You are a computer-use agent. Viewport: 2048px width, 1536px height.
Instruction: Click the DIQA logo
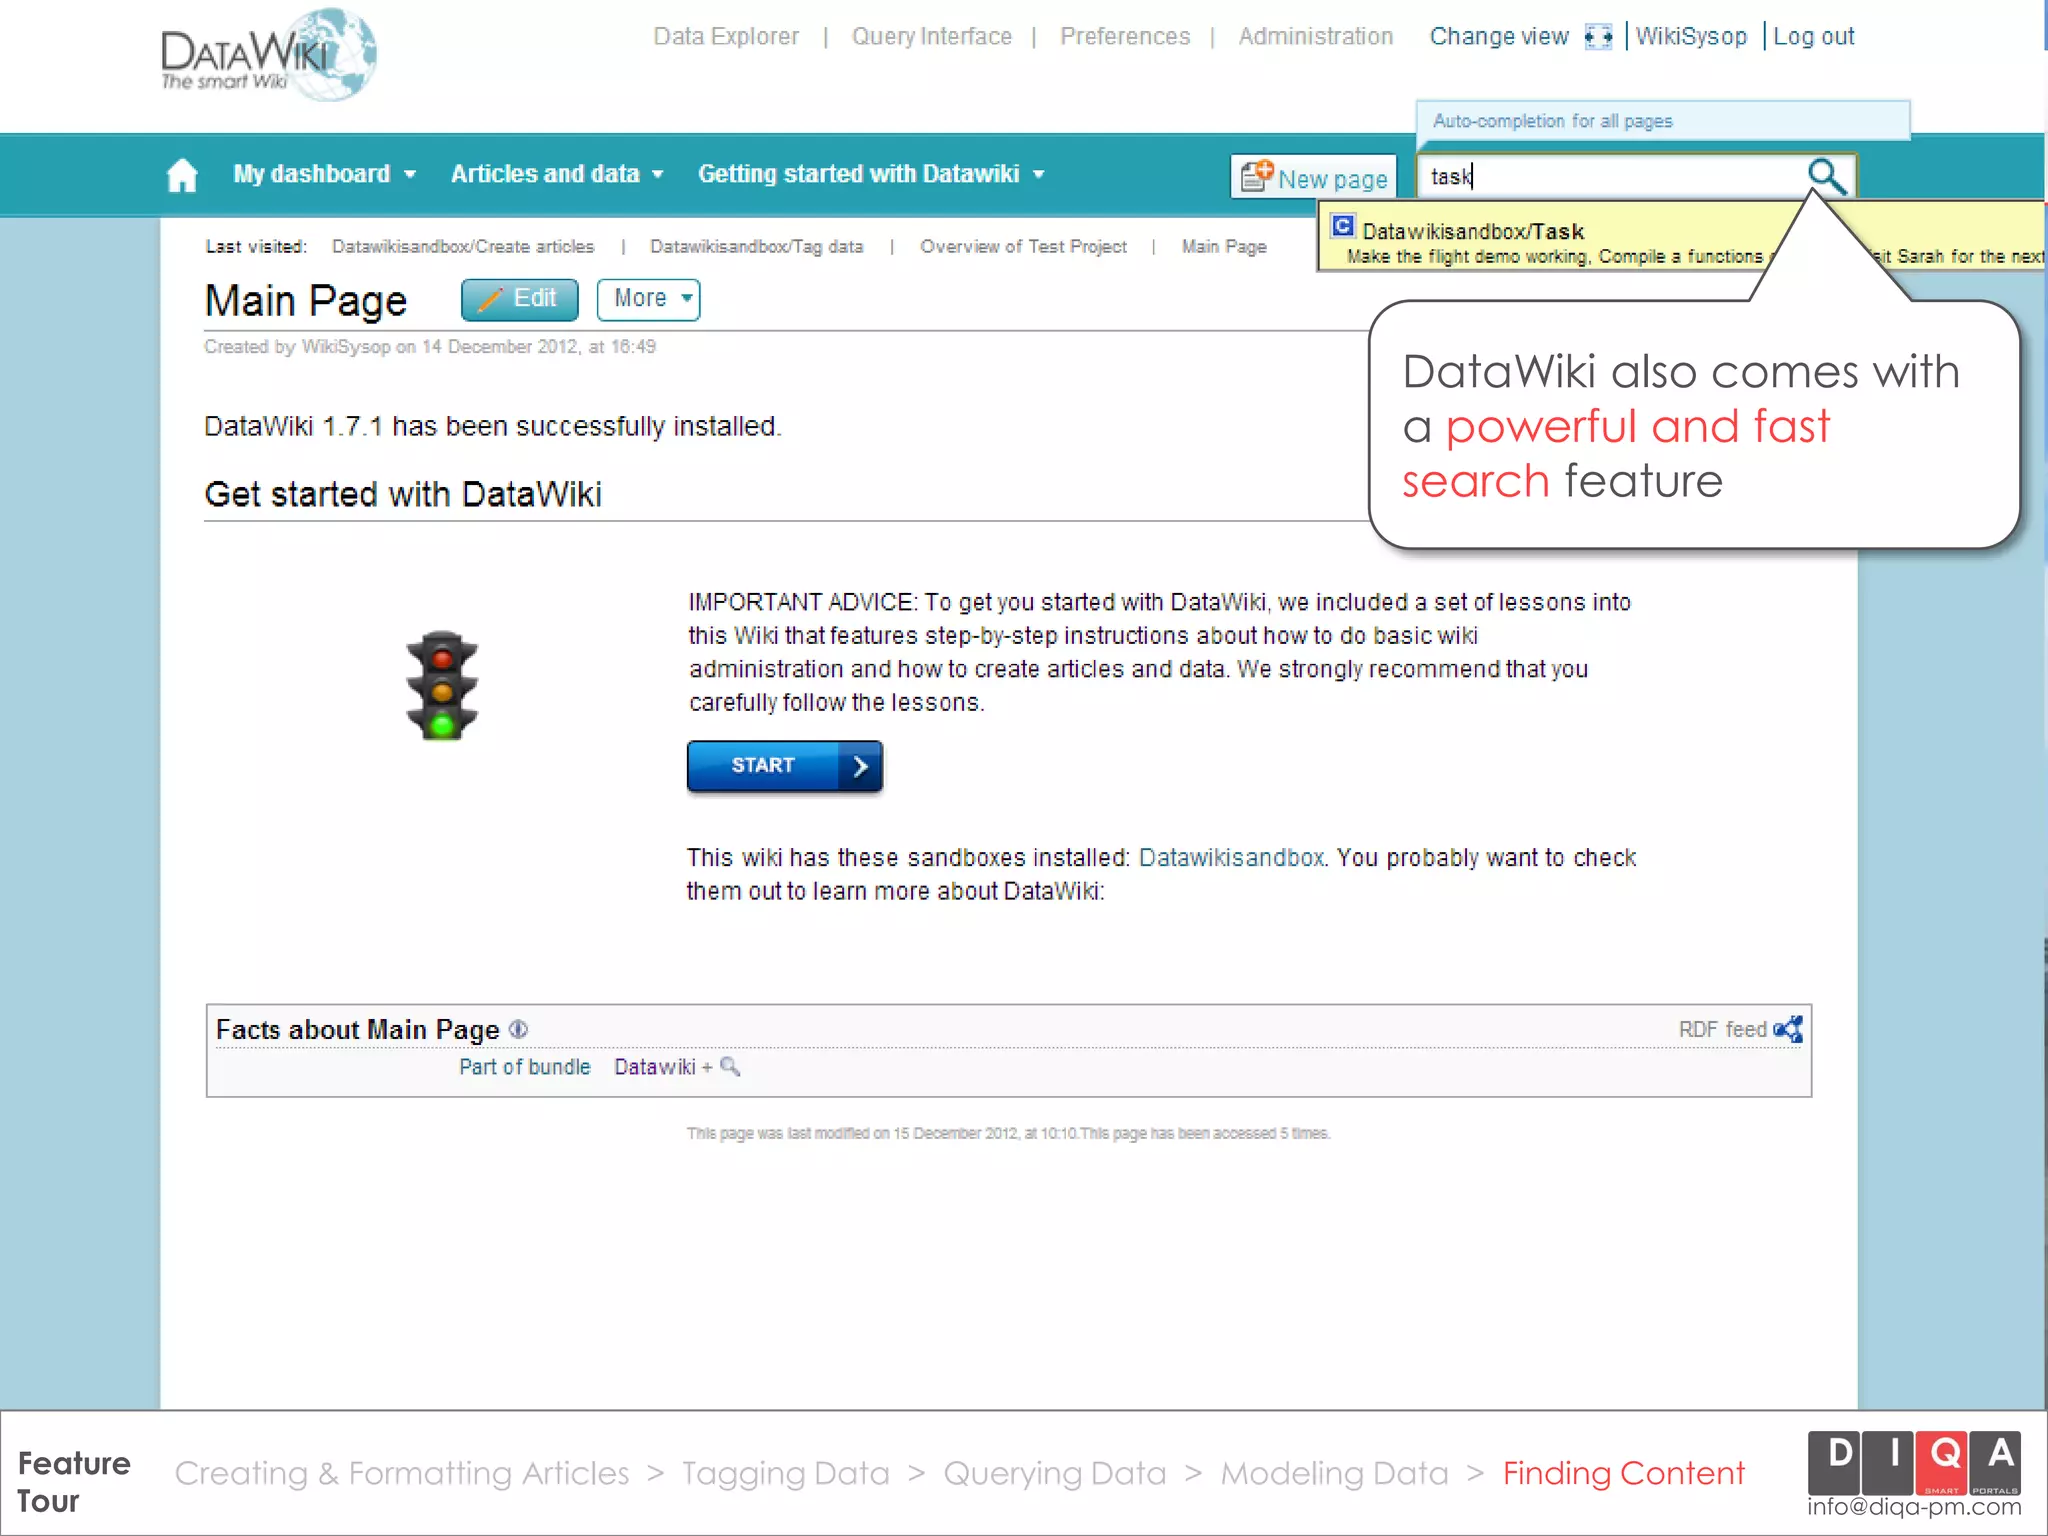(1914, 1463)
